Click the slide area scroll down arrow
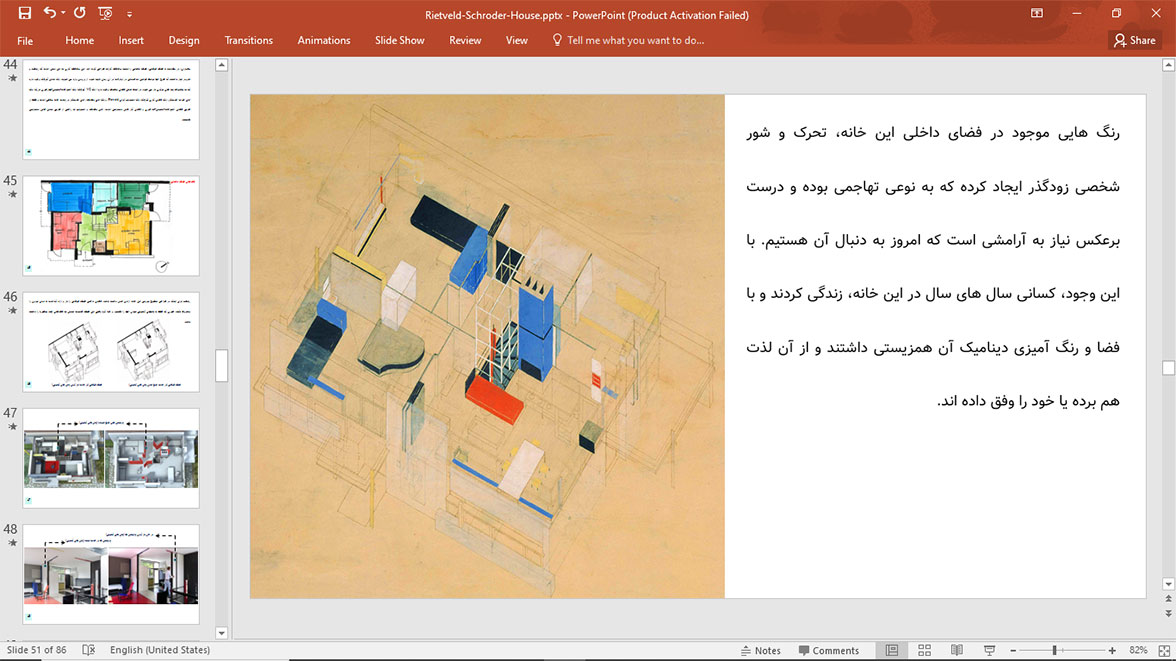Viewport: 1176px width, 661px height. (1168, 584)
